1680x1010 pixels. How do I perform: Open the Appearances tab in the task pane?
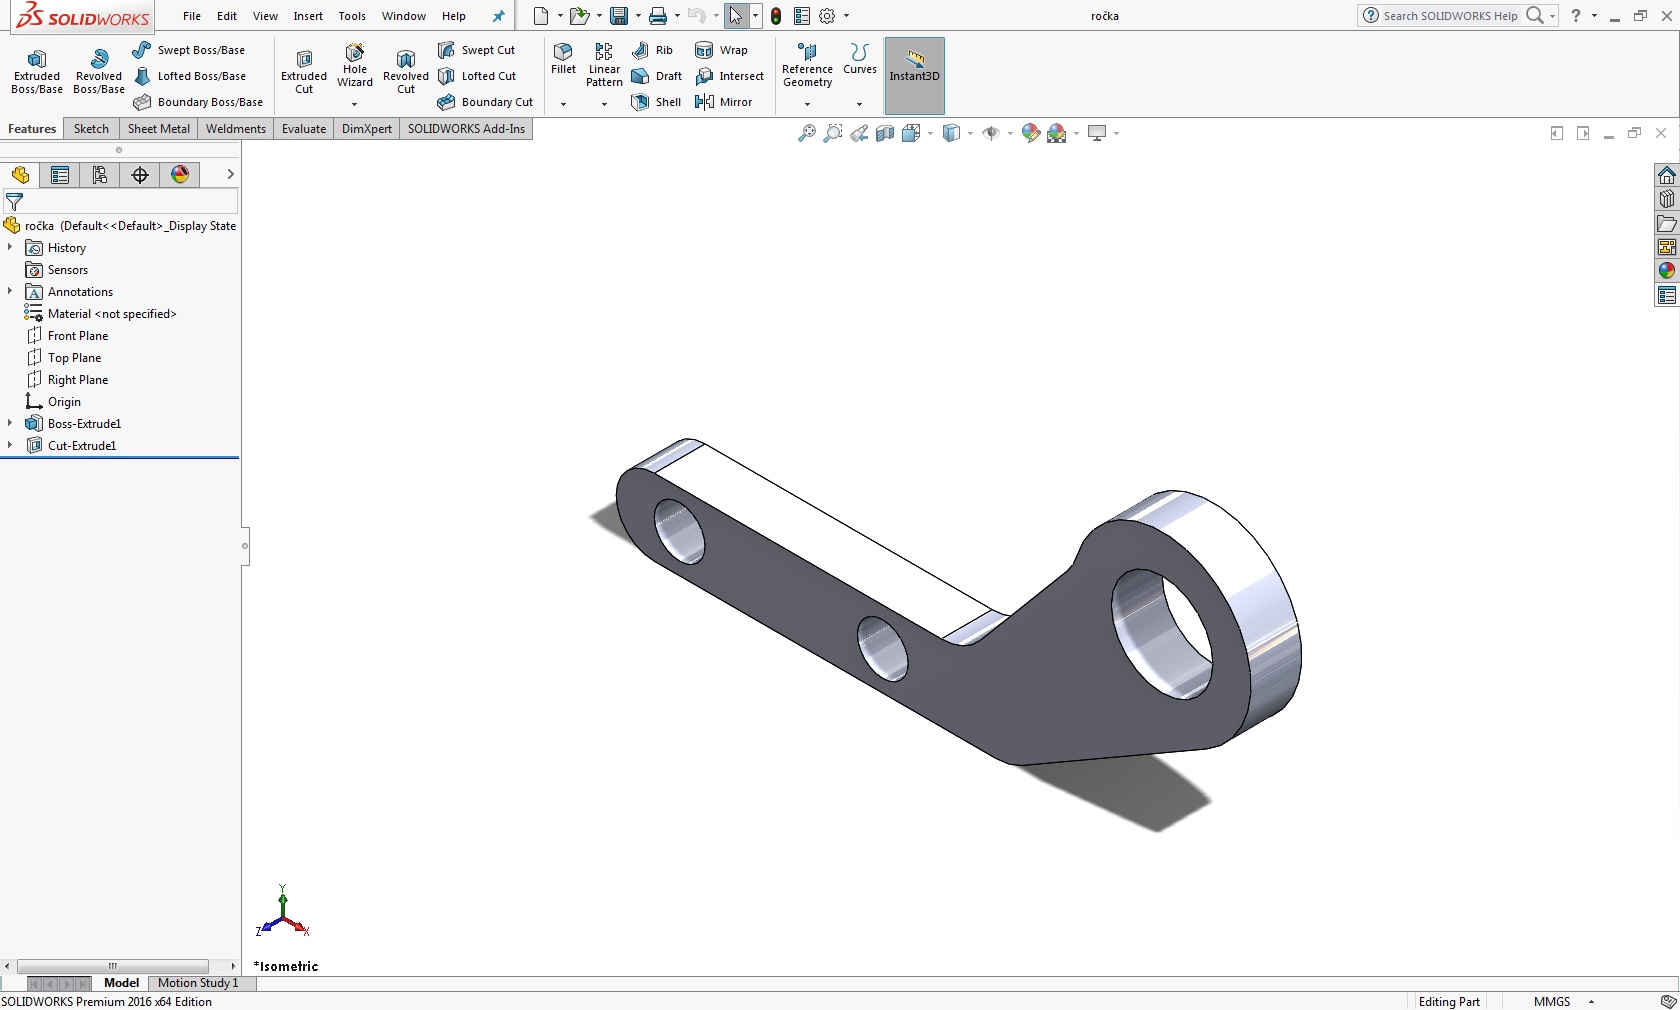click(1666, 271)
